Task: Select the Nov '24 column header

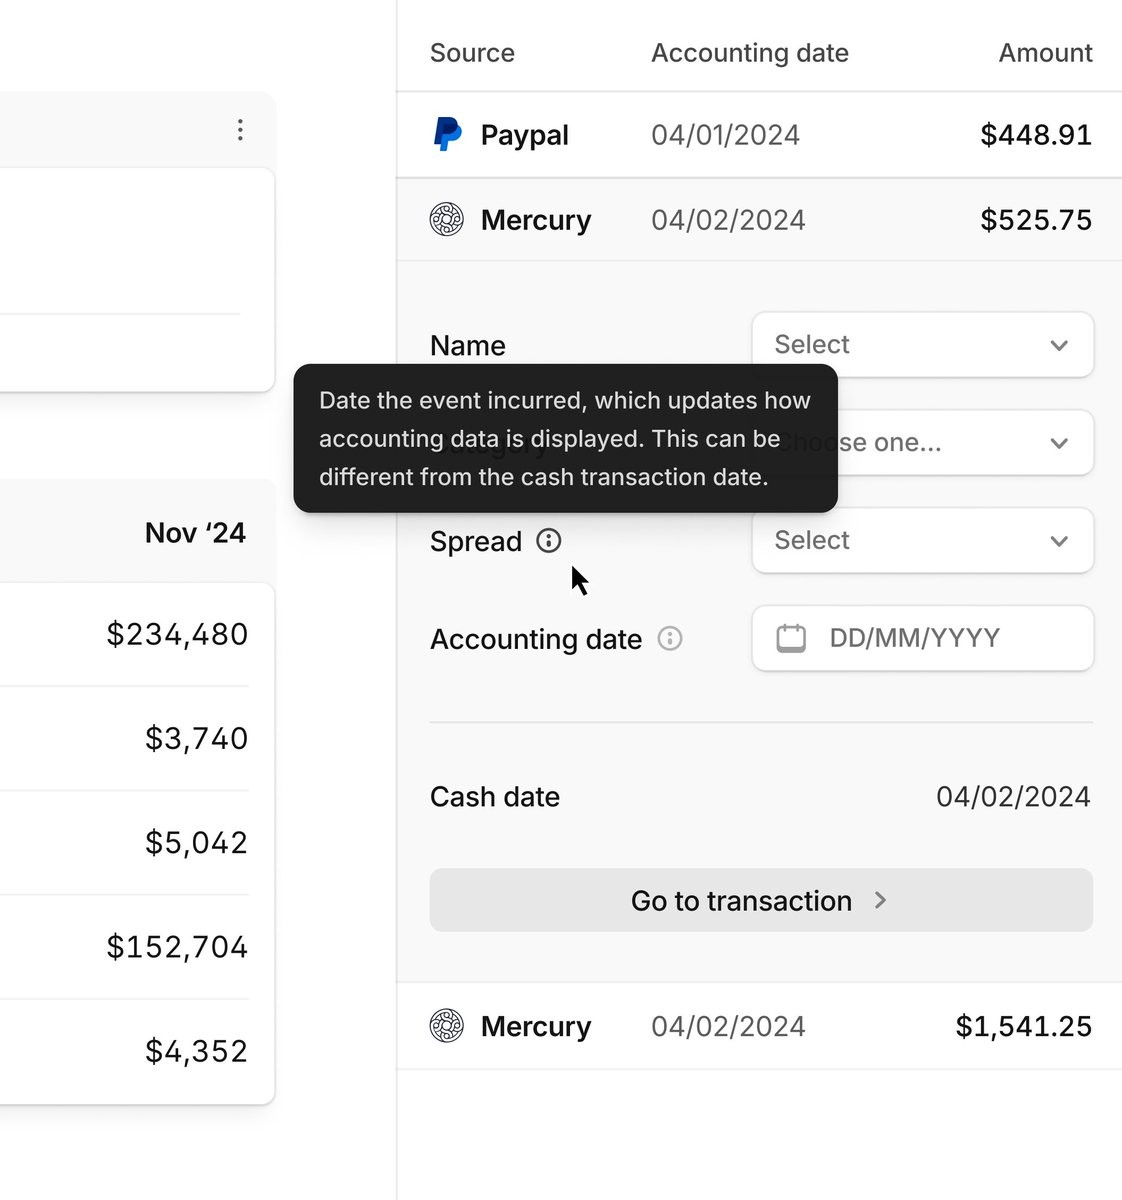Action: (195, 533)
